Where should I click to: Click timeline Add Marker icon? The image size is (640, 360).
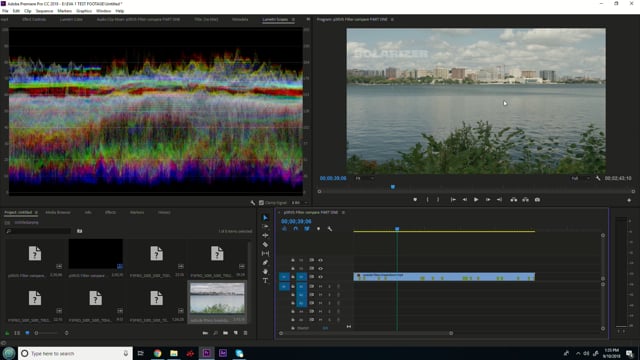(318, 229)
